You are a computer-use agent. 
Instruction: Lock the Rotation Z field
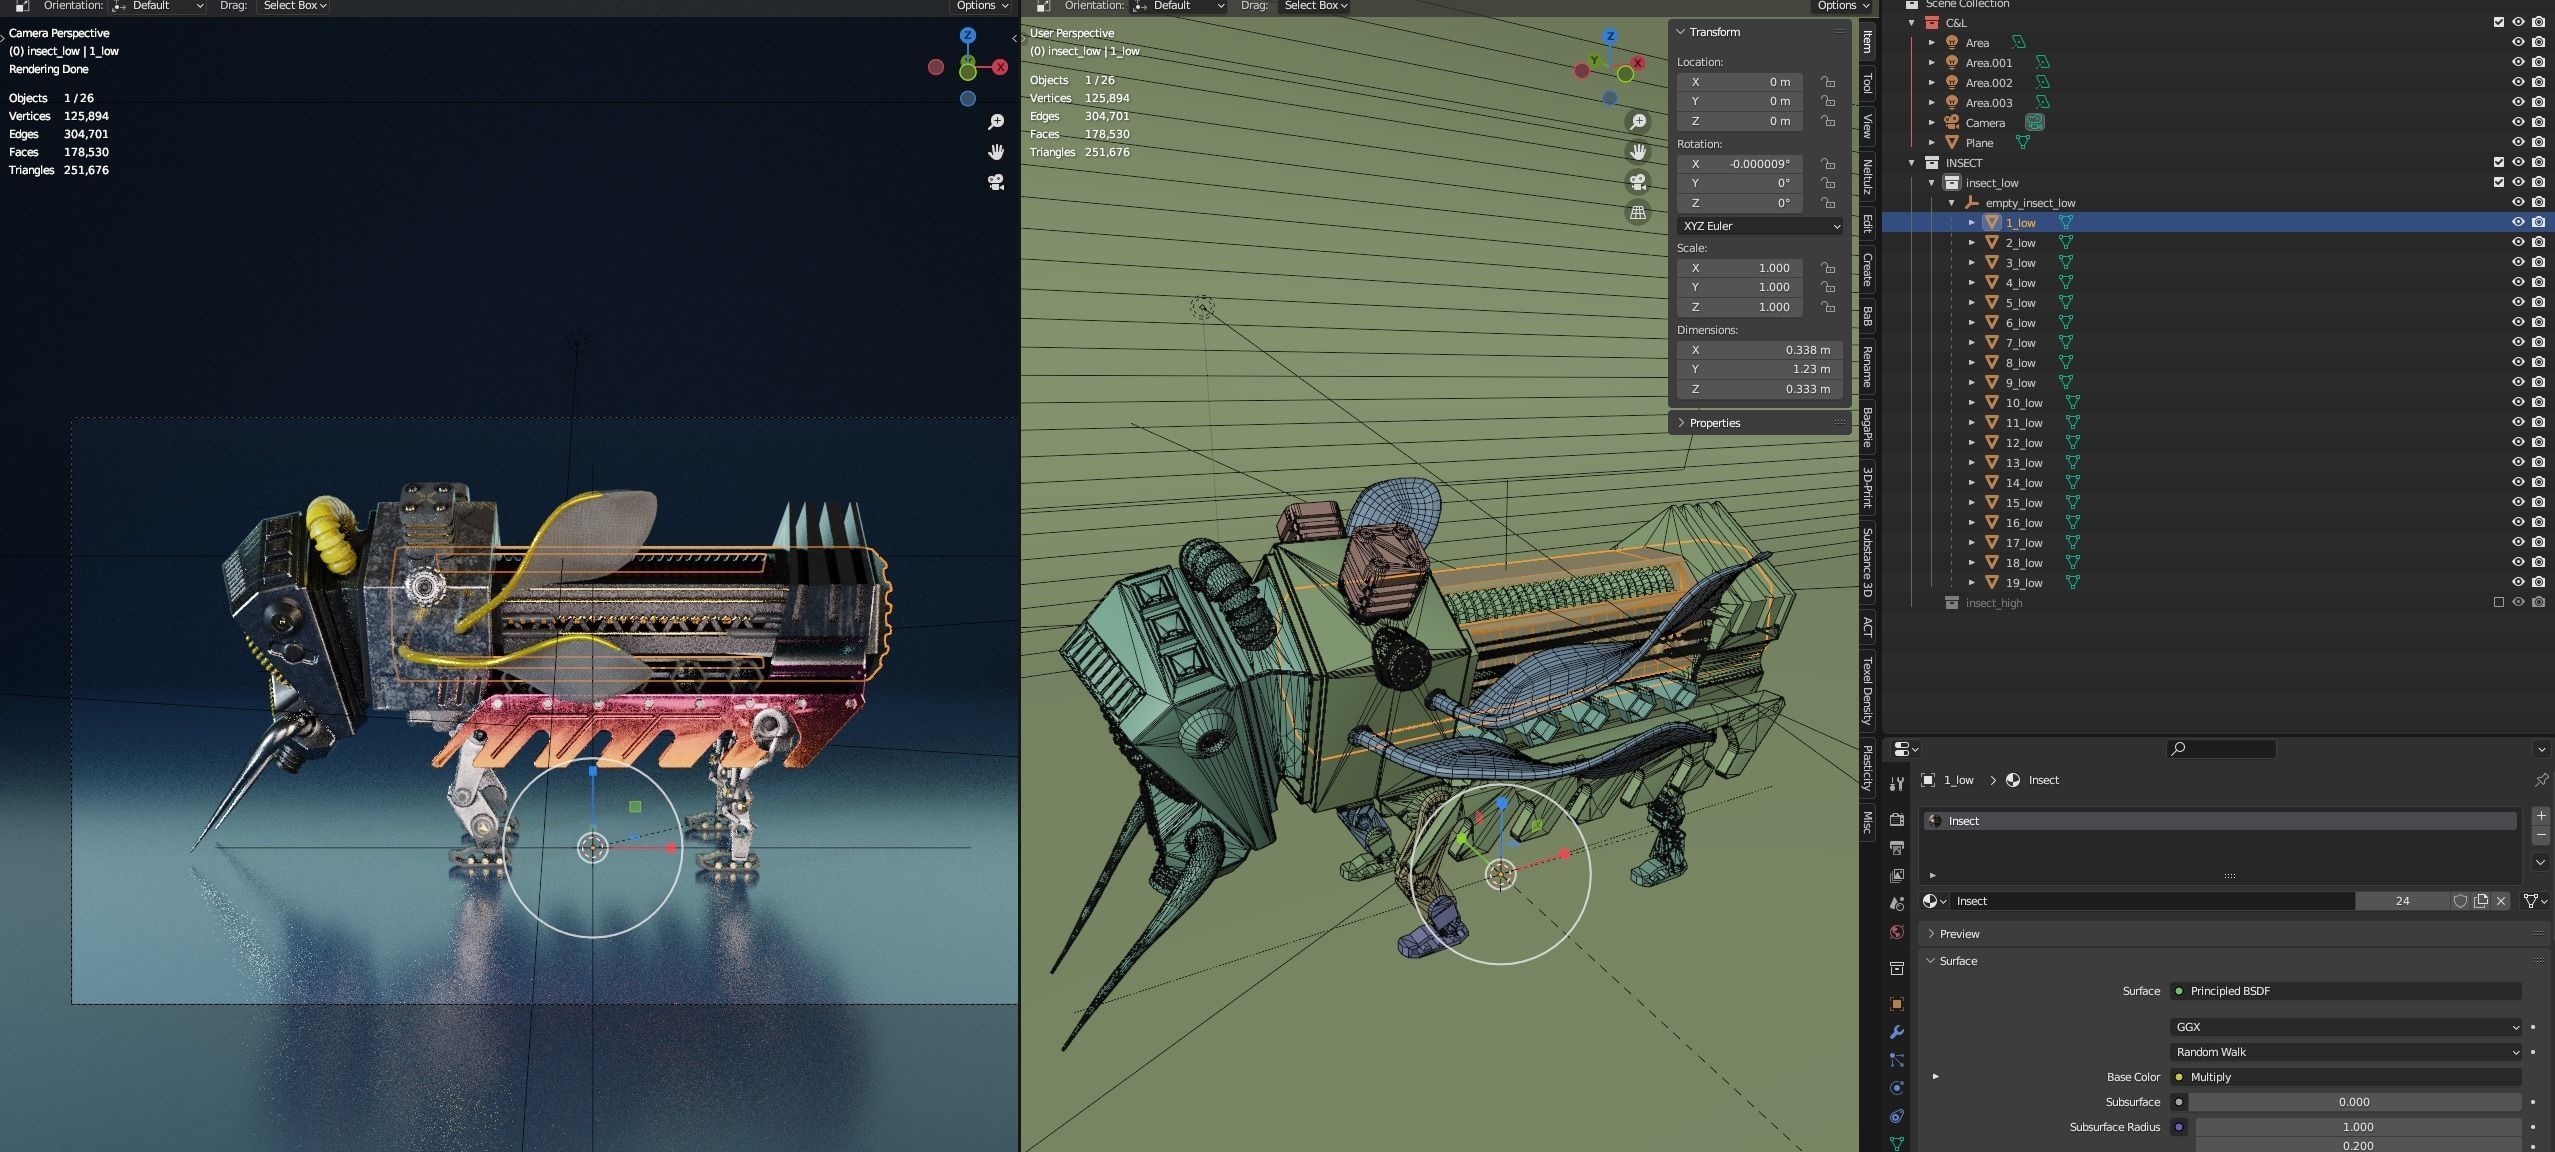[1828, 203]
